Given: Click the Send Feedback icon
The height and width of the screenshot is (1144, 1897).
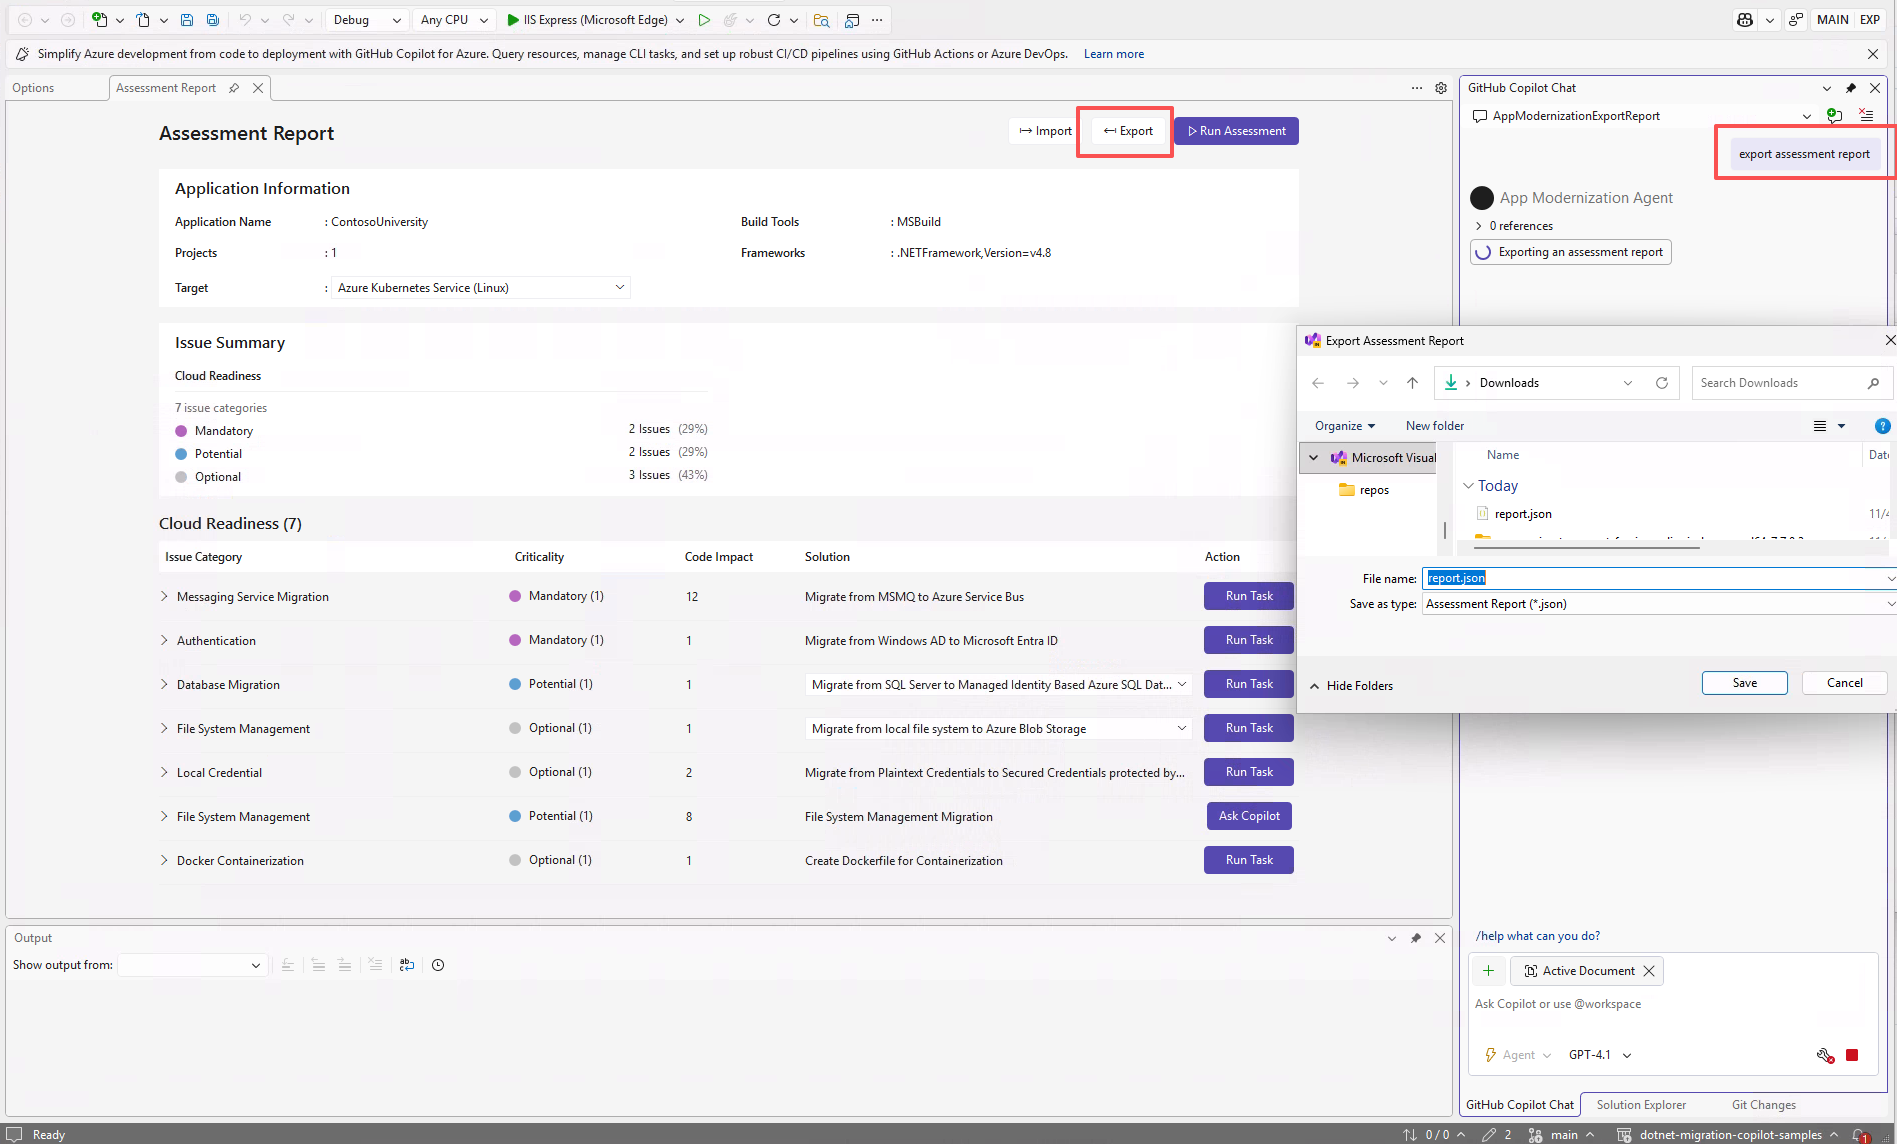Looking at the screenshot, I should pos(1796,20).
